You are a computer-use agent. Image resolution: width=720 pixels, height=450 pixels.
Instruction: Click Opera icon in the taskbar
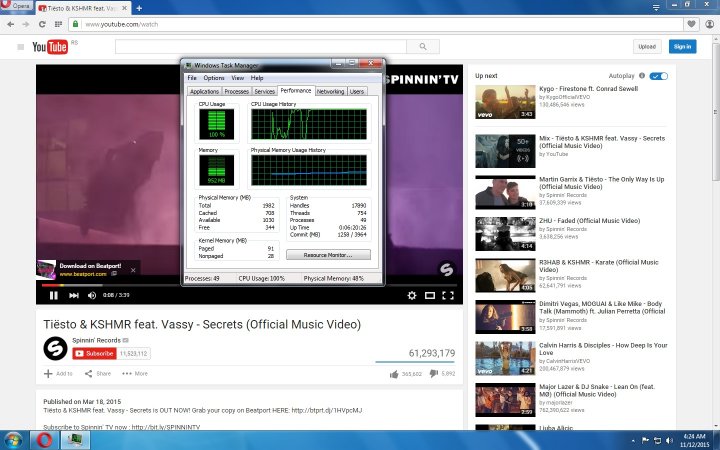44,440
